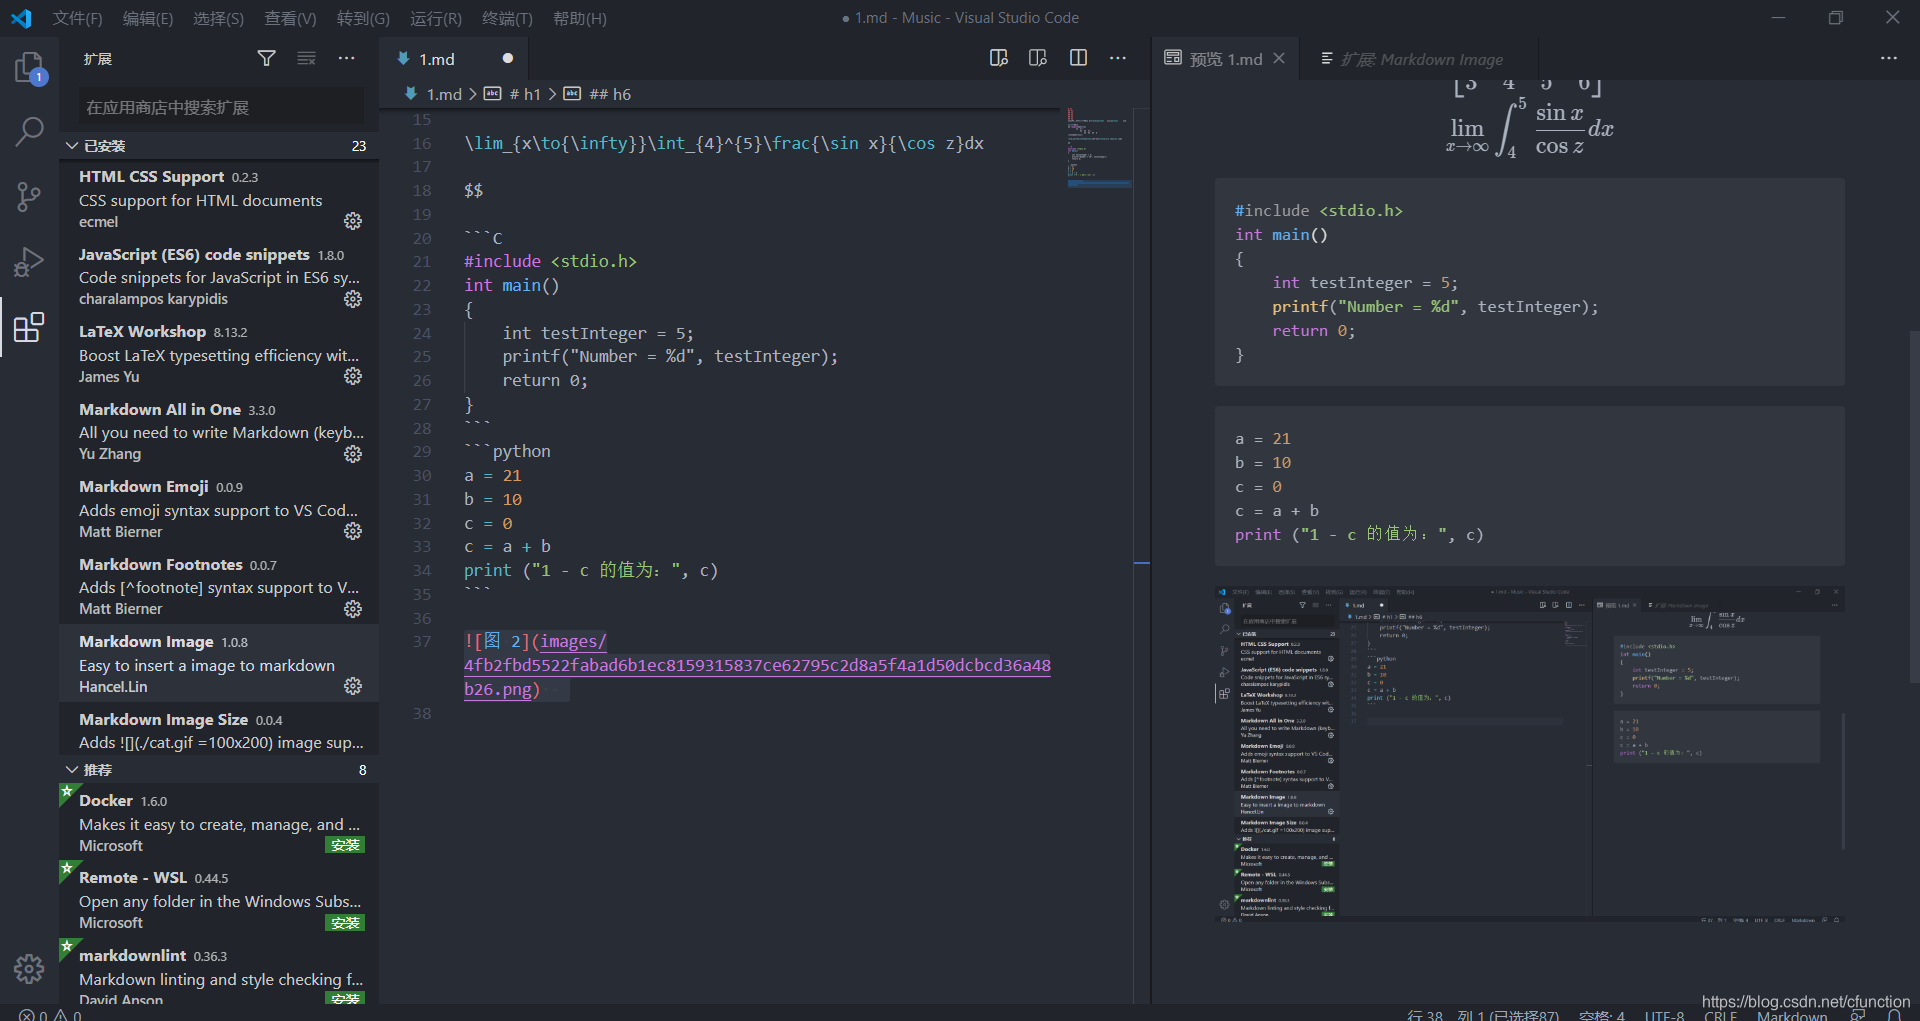Open the preview group more actions ellipsis

pos(1888,58)
